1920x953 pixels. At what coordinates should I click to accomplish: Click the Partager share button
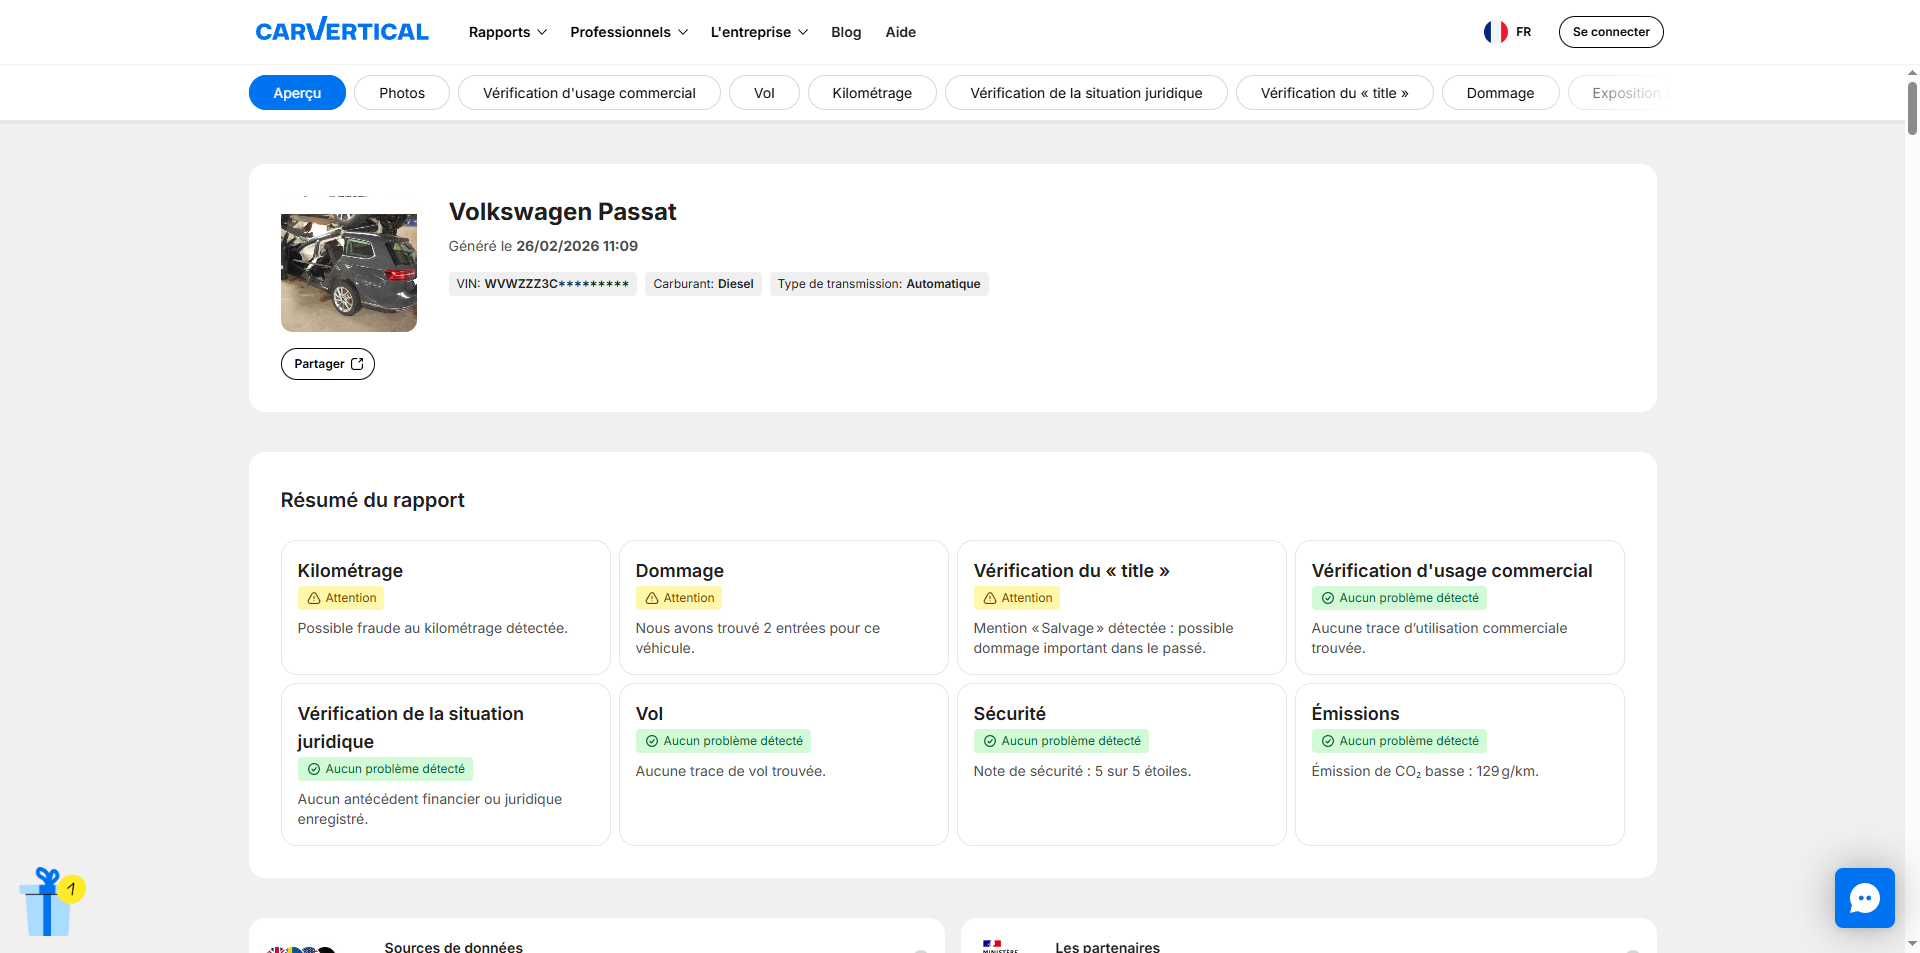[x=328, y=364]
